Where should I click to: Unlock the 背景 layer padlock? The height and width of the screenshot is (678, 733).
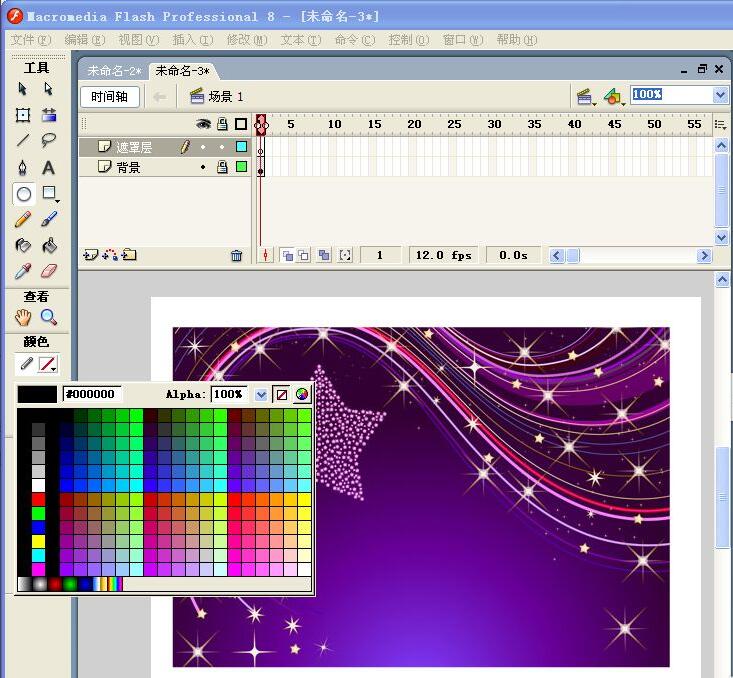point(223,167)
